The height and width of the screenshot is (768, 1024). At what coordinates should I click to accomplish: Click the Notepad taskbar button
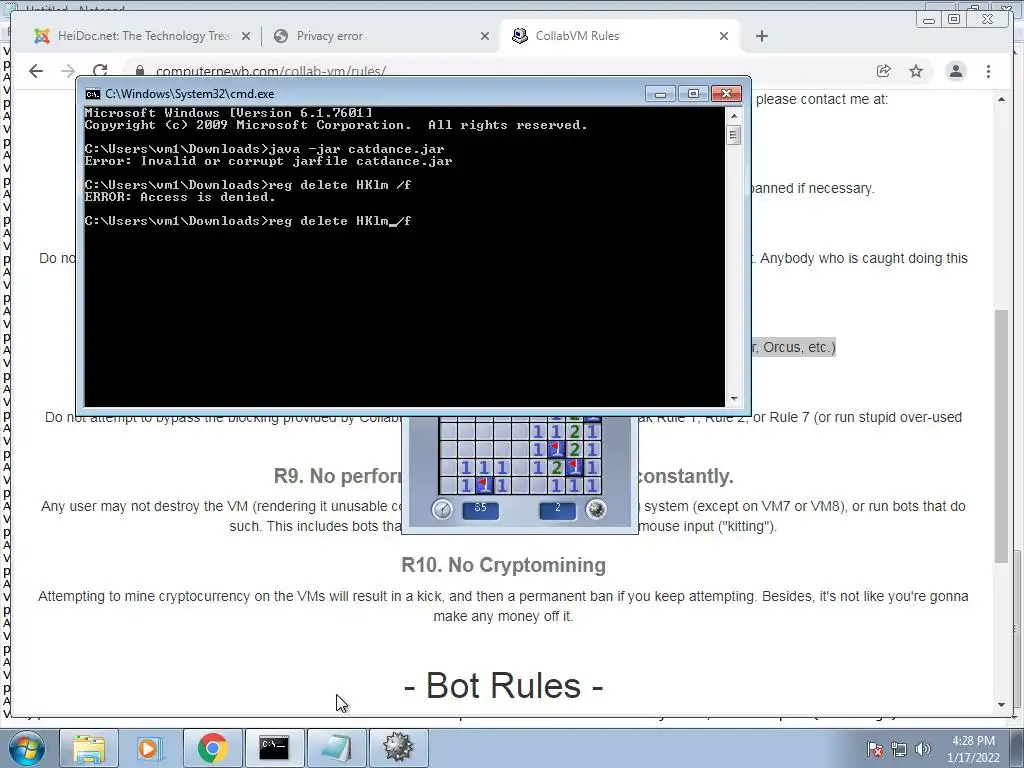336,748
